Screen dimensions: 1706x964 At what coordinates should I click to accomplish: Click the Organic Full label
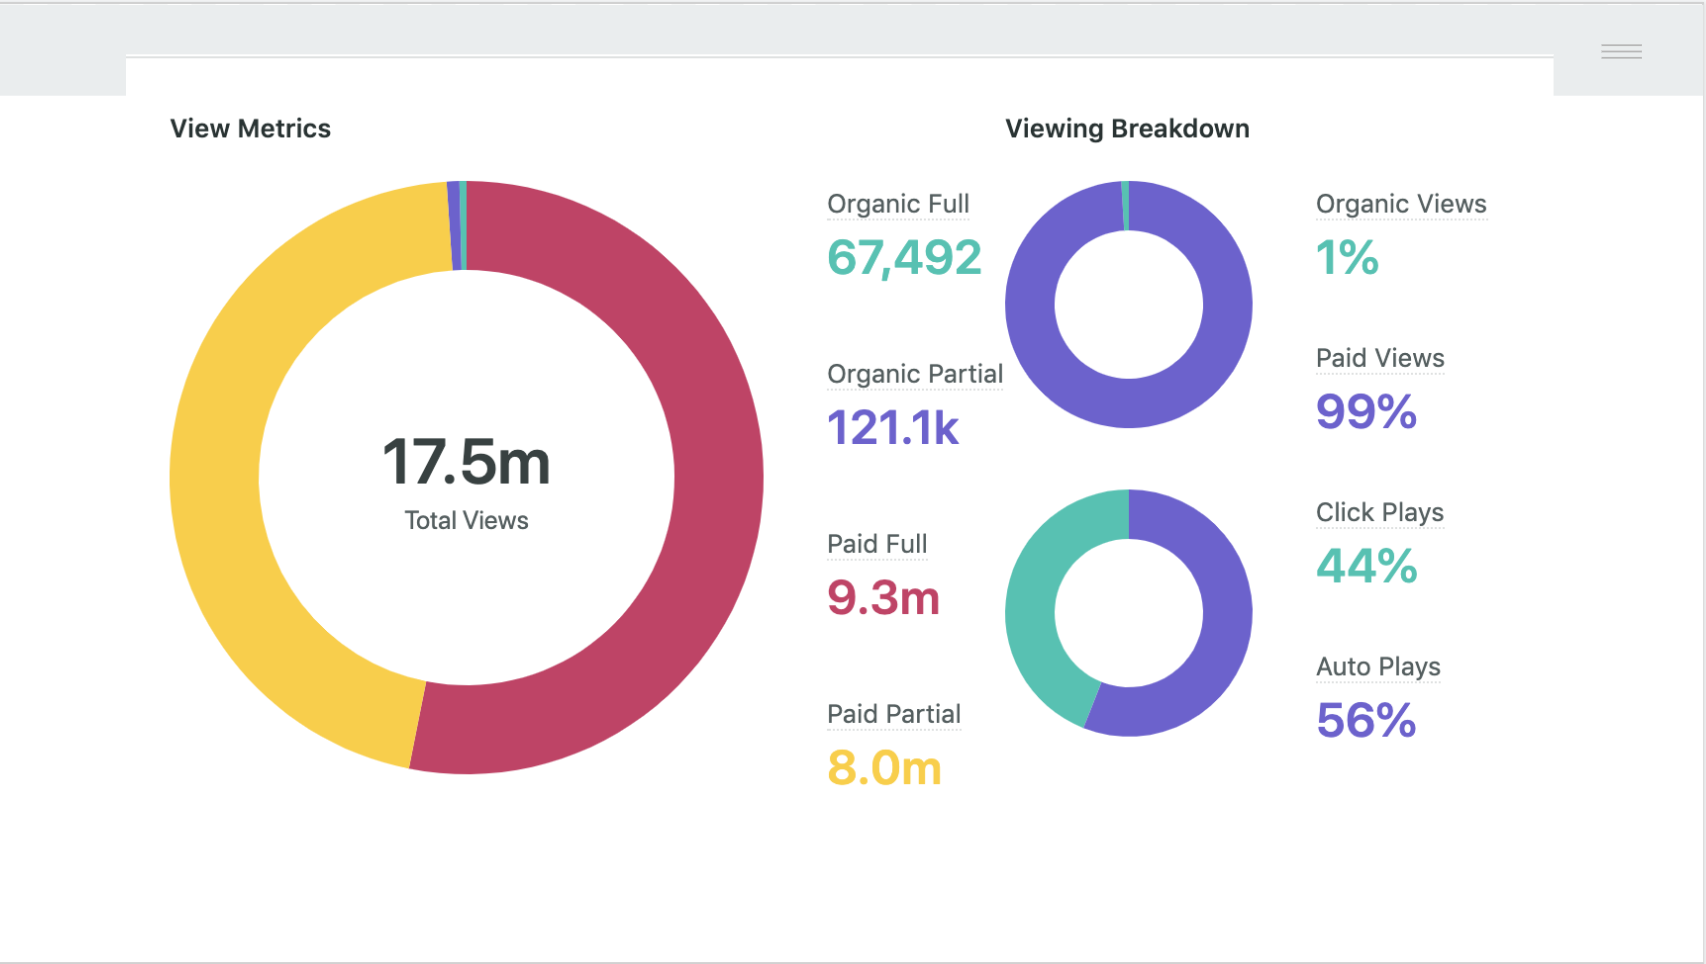pyautogui.click(x=898, y=204)
